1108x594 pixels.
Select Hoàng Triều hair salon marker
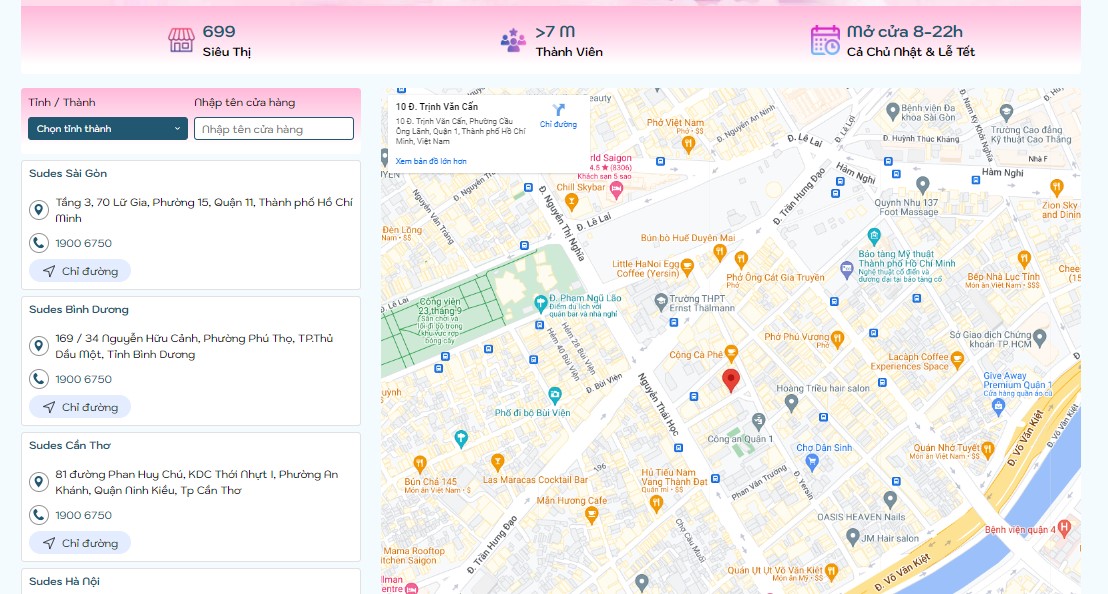click(791, 403)
